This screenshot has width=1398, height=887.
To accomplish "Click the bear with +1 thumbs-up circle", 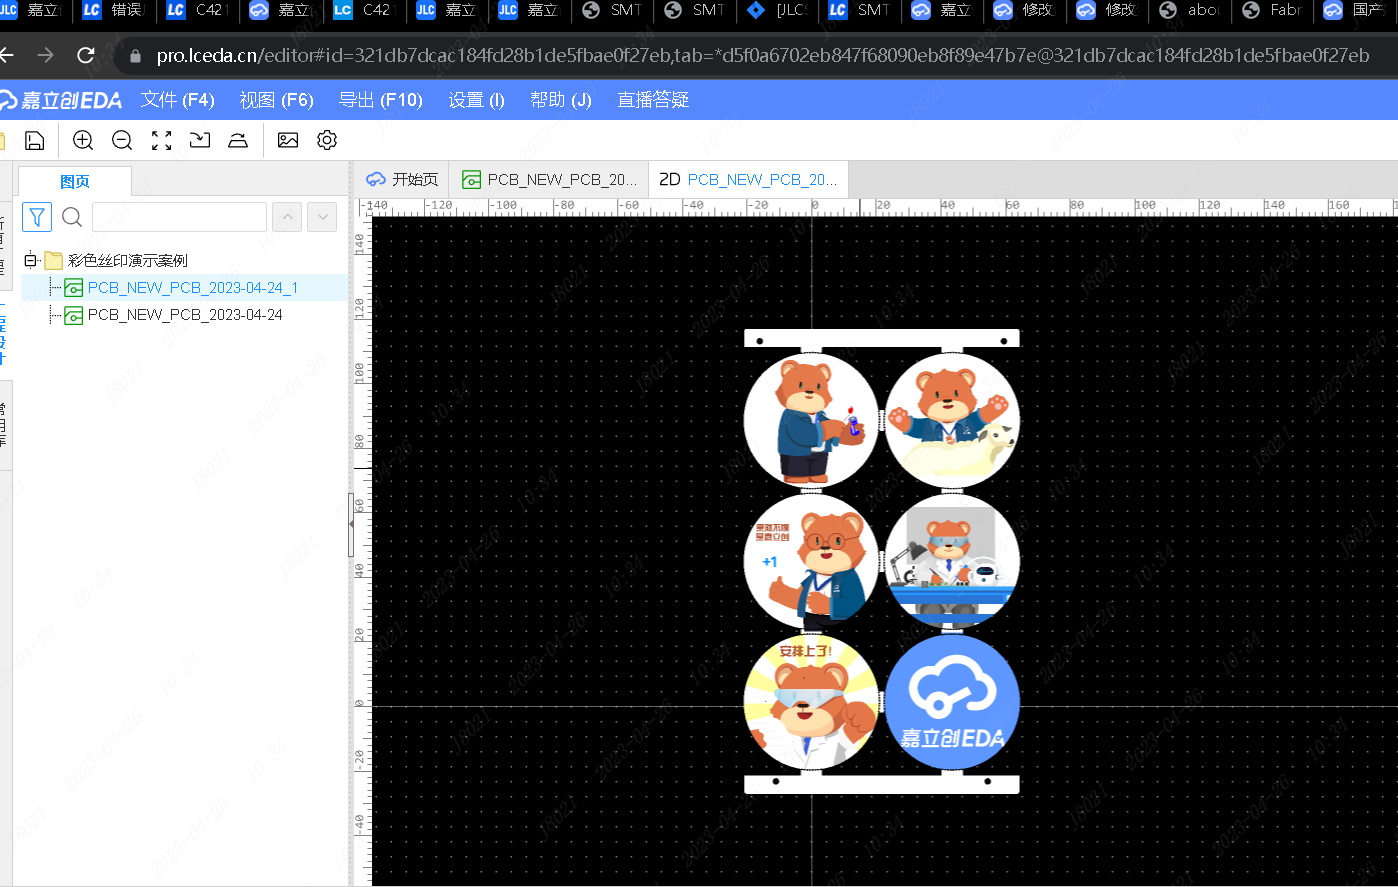I will (x=811, y=562).
